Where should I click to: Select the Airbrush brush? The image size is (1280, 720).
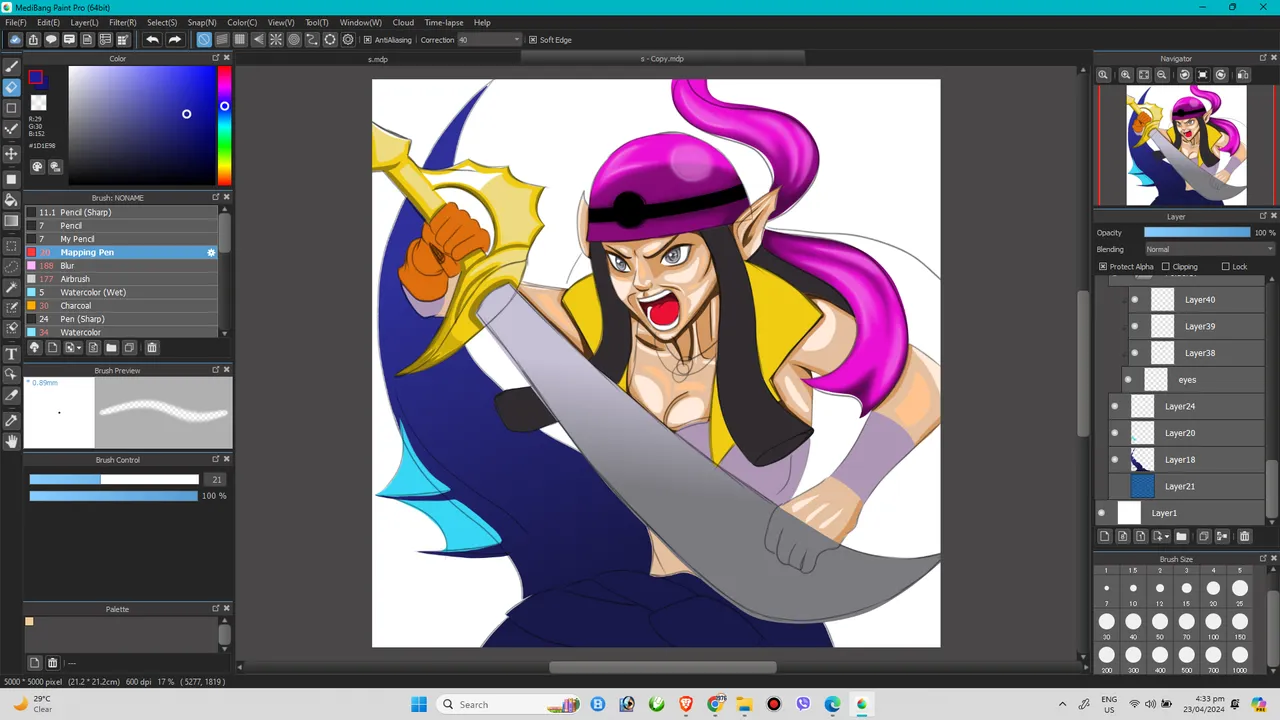tap(122, 279)
